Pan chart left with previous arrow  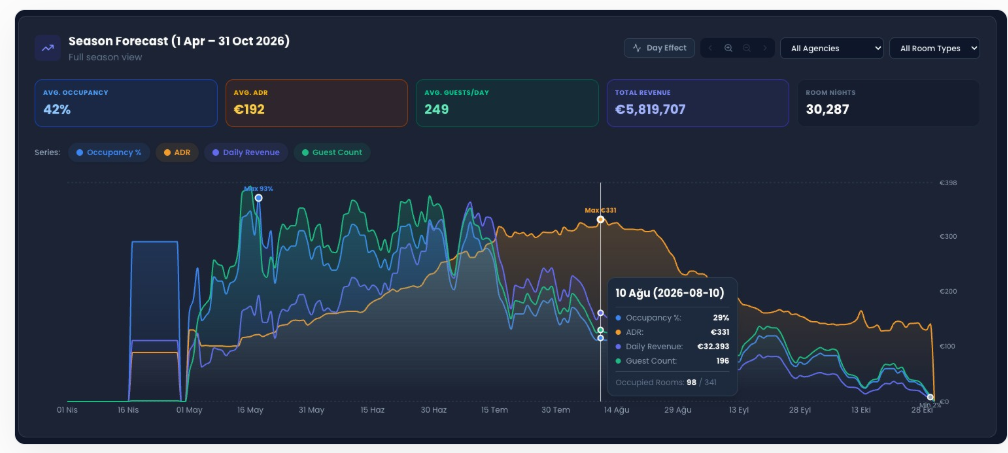710,48
